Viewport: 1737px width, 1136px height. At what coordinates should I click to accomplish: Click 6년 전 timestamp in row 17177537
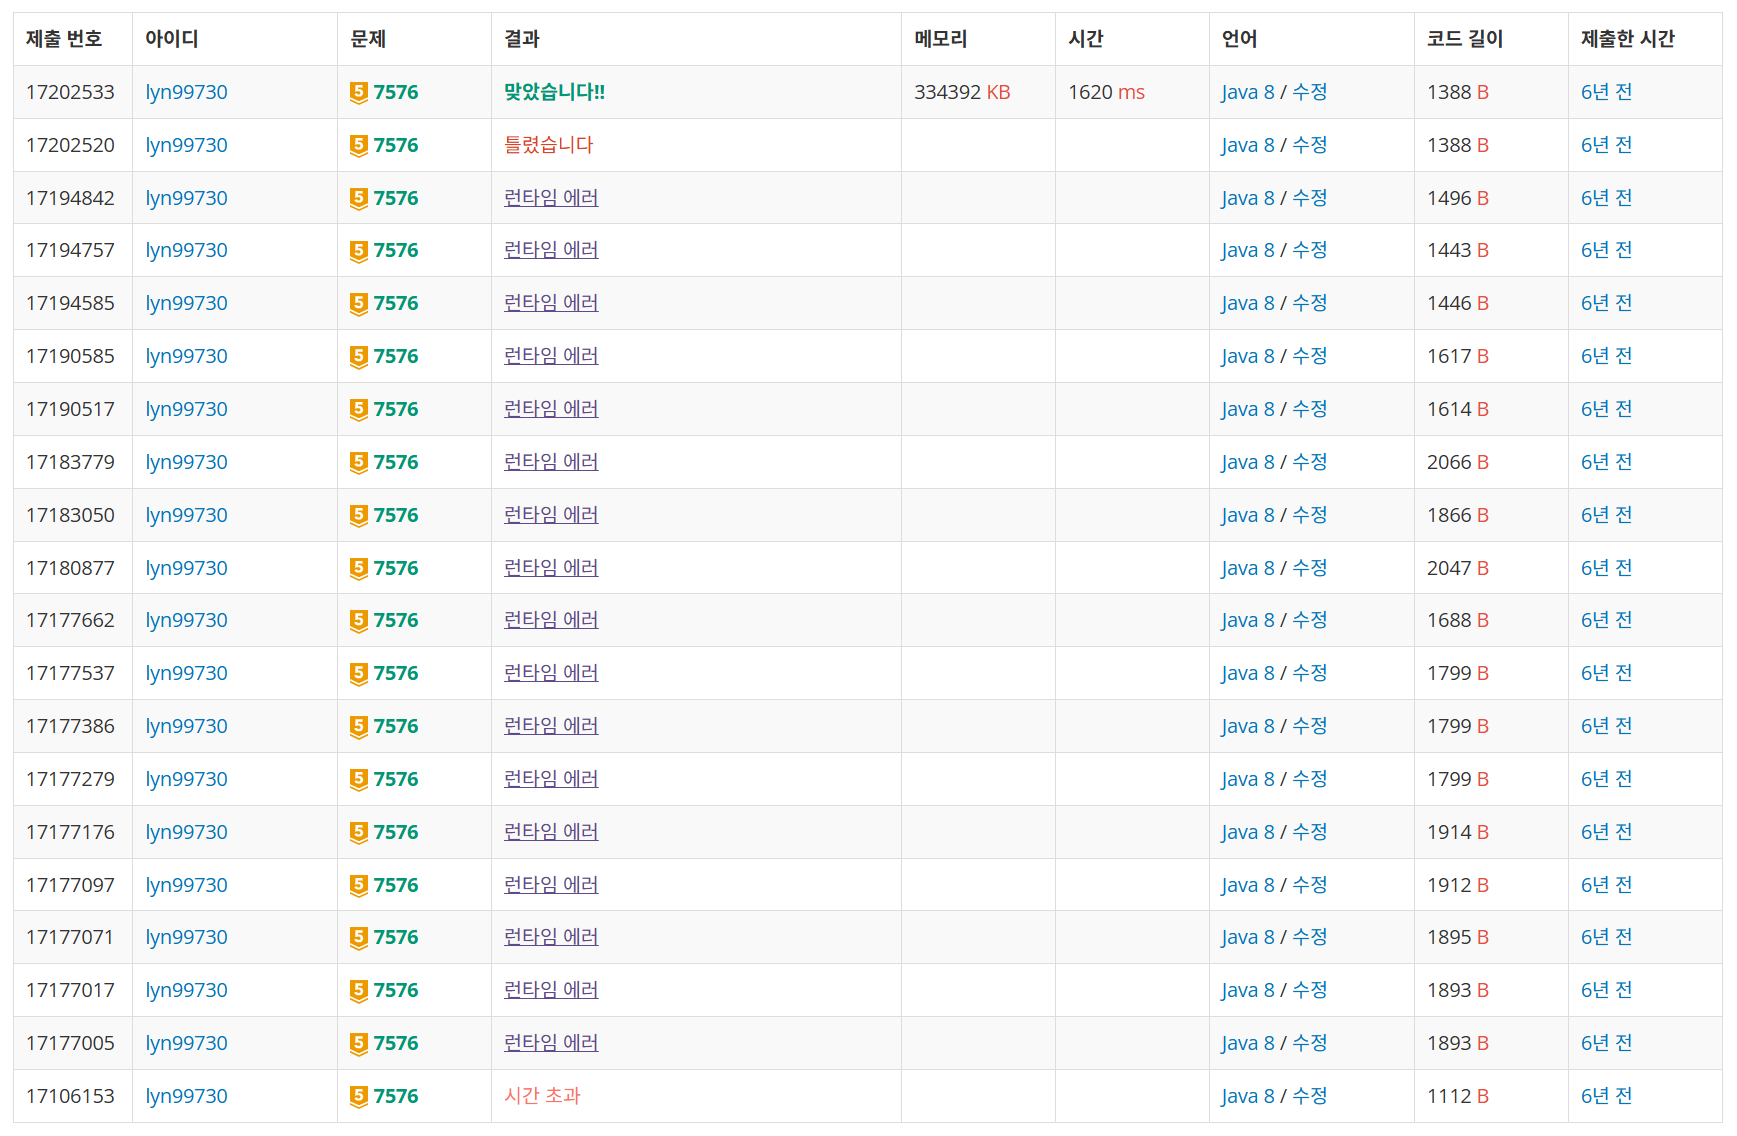pos(1607,673)
